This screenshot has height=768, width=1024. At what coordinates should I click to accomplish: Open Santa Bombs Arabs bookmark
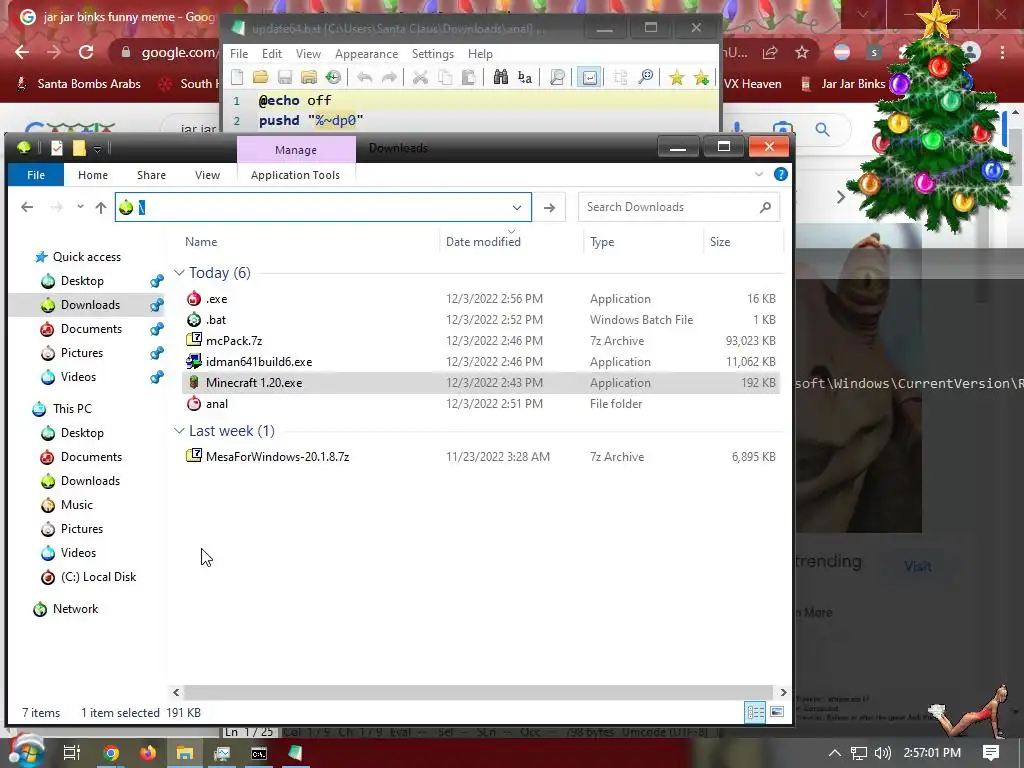coord(80,84)
